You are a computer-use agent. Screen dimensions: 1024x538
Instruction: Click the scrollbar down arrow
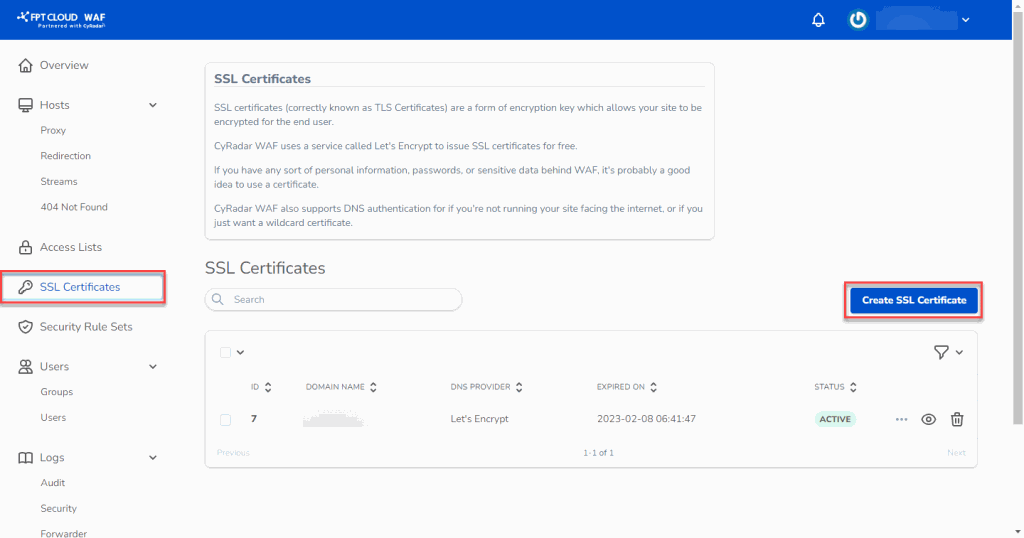tap(1017, 532)
